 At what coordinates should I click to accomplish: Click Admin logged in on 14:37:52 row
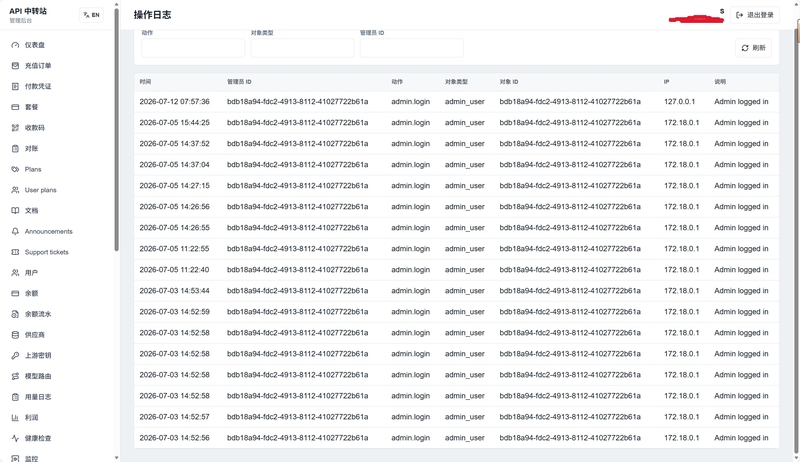click(741, 144)
